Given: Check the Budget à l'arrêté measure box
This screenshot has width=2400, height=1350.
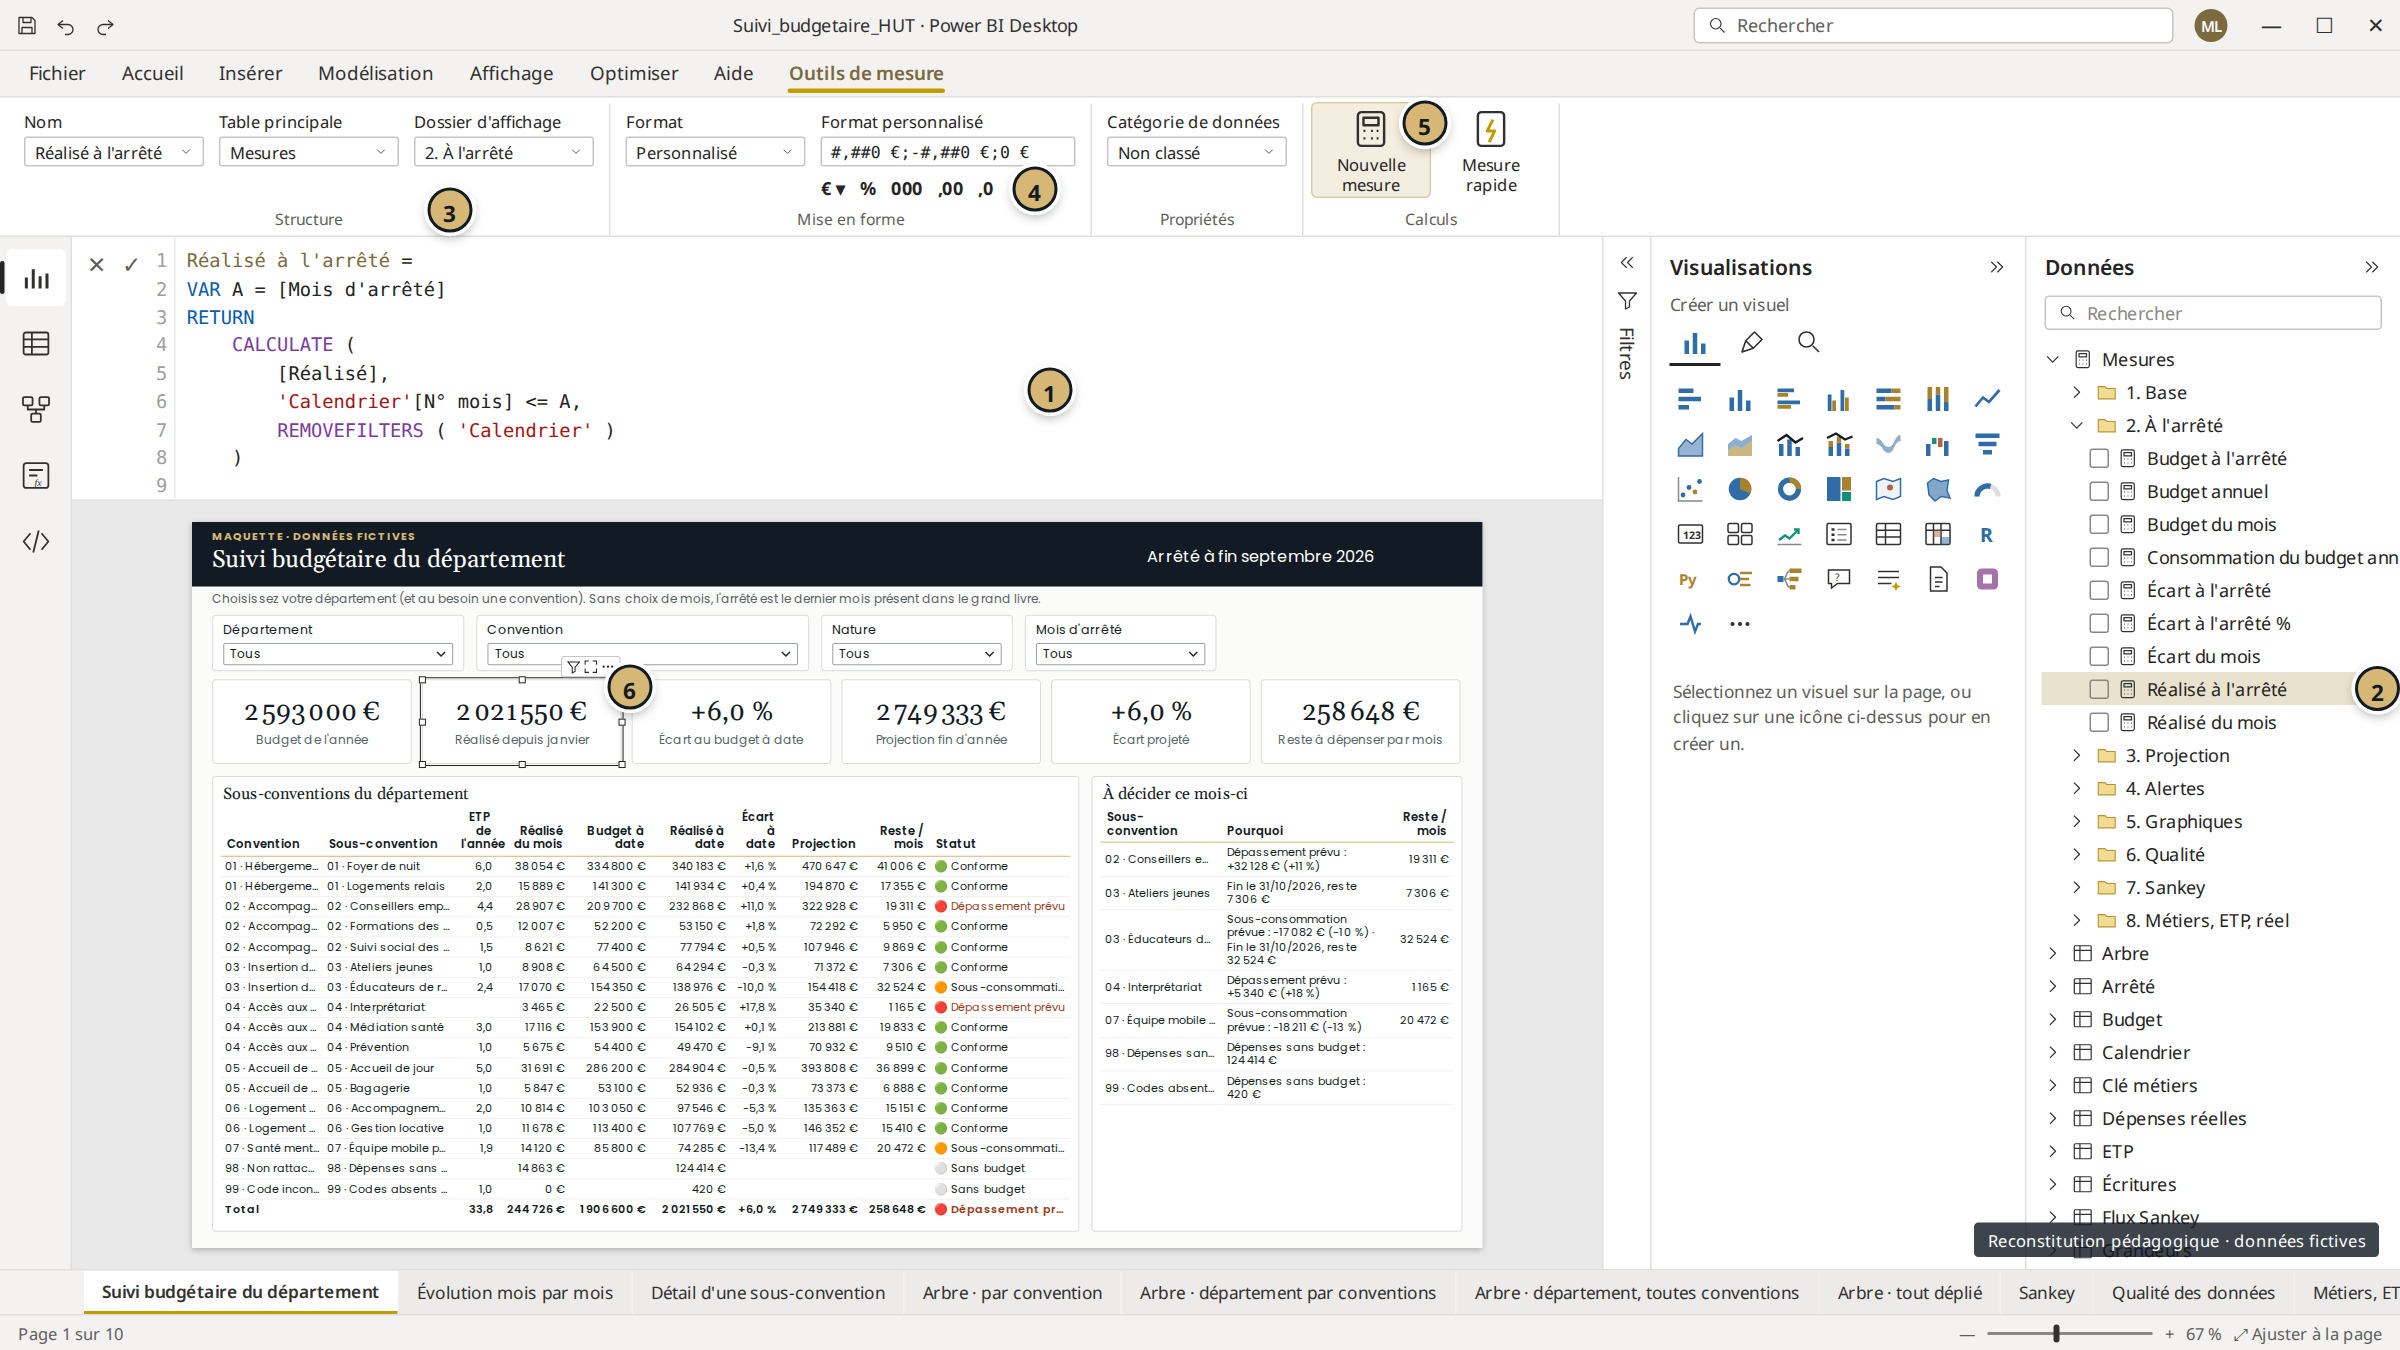Looking at the screenshot, I should click(x=2099, y=458).
